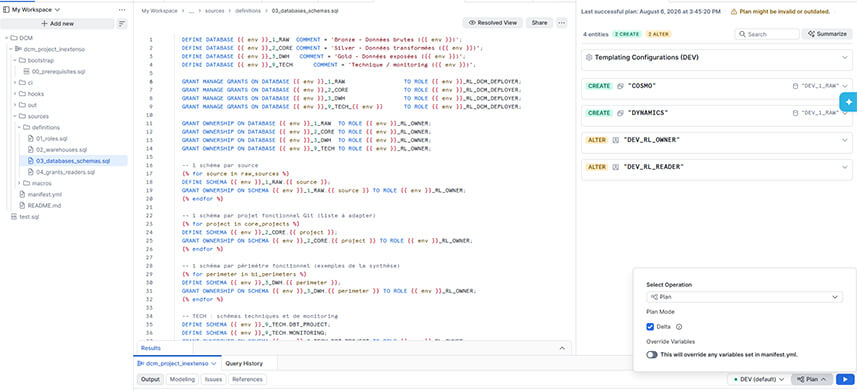Select the Issues tab
The image size is (857, 391).
[x=213, y=379]
